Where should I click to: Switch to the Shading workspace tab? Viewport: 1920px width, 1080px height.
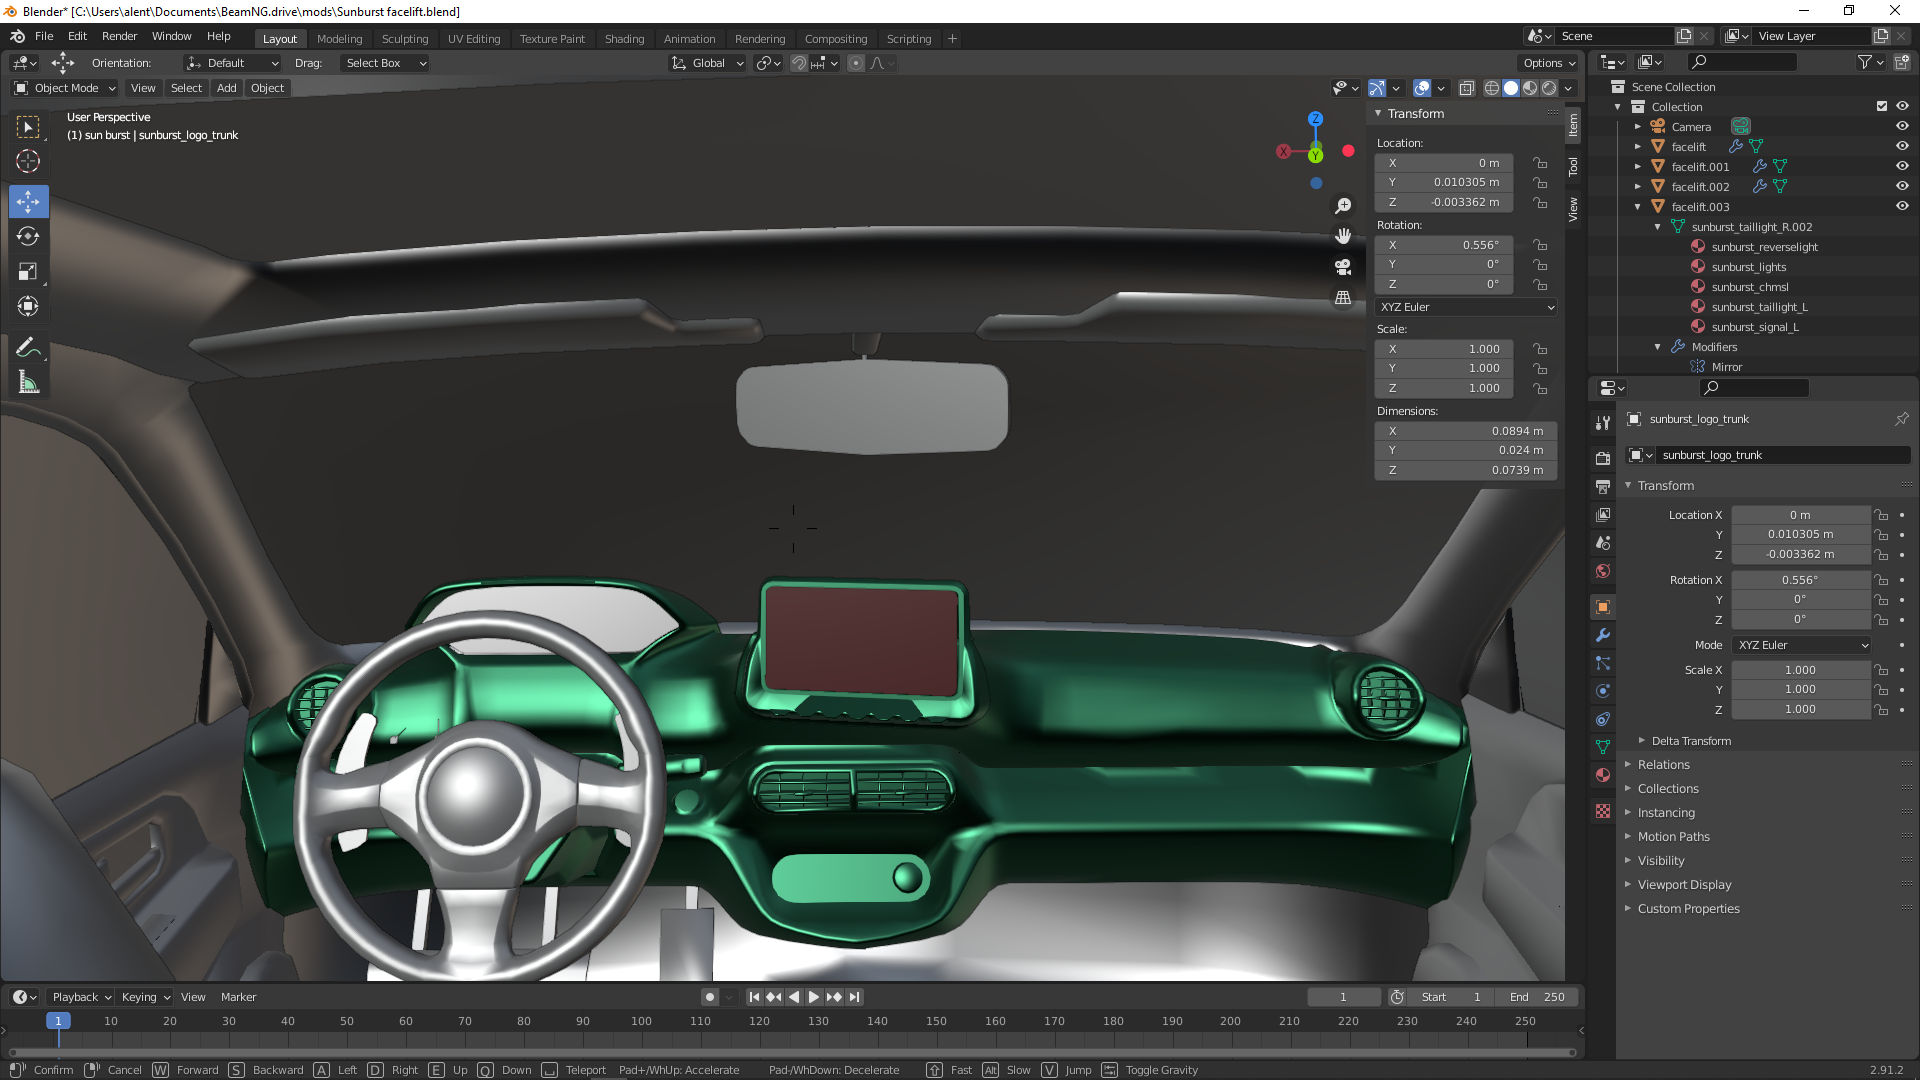(624, 39)
